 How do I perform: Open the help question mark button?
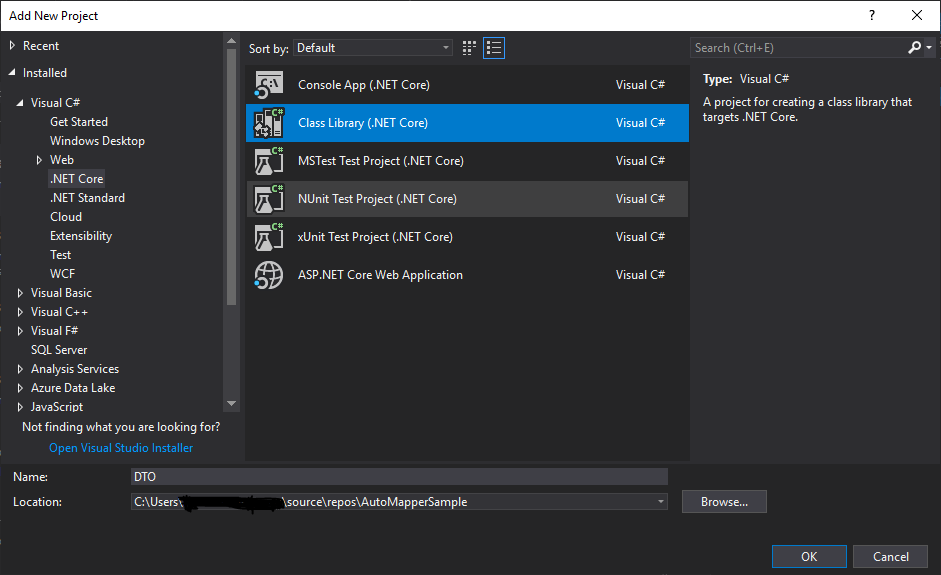pyautogui.click(x=872, y=16)
